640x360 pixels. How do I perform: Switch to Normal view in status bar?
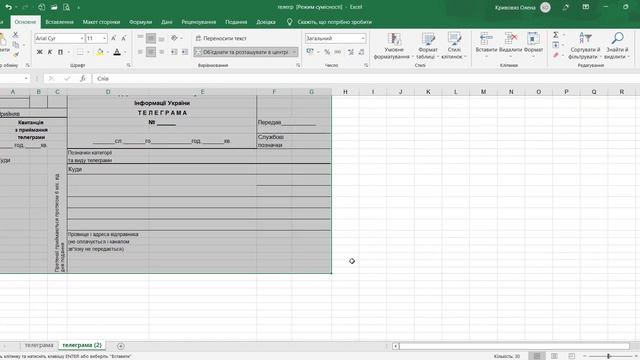coord(537,356)
